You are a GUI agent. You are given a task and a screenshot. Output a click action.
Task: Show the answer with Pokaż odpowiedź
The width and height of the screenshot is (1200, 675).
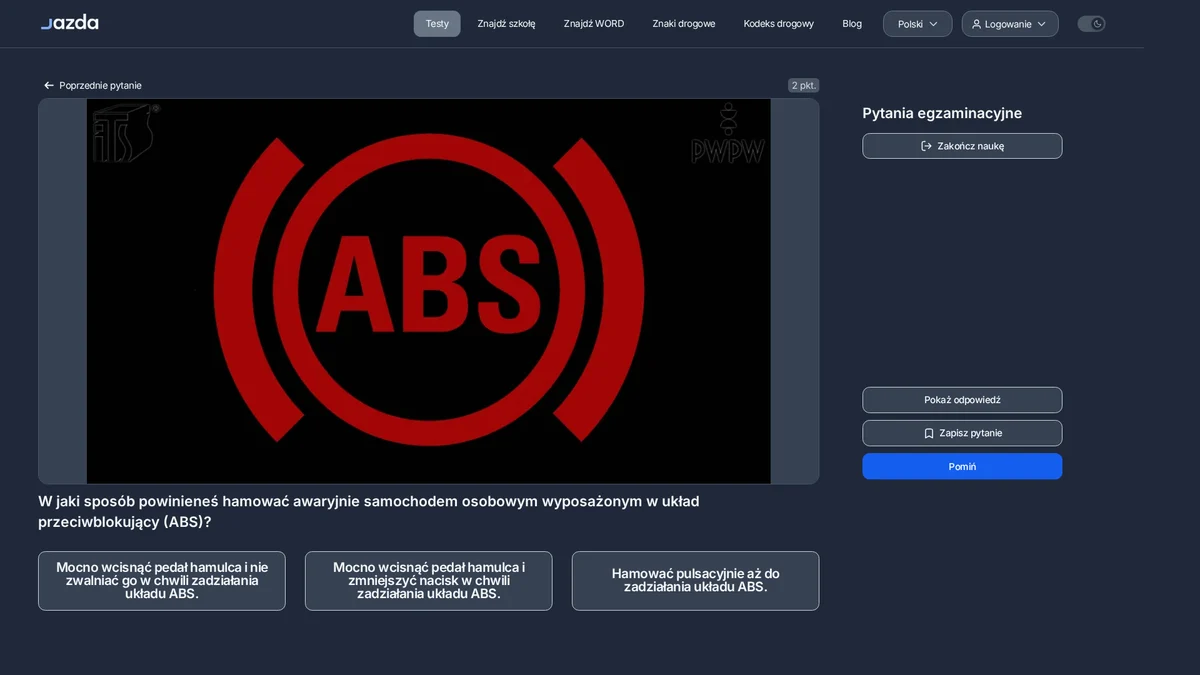coord(962,400)
